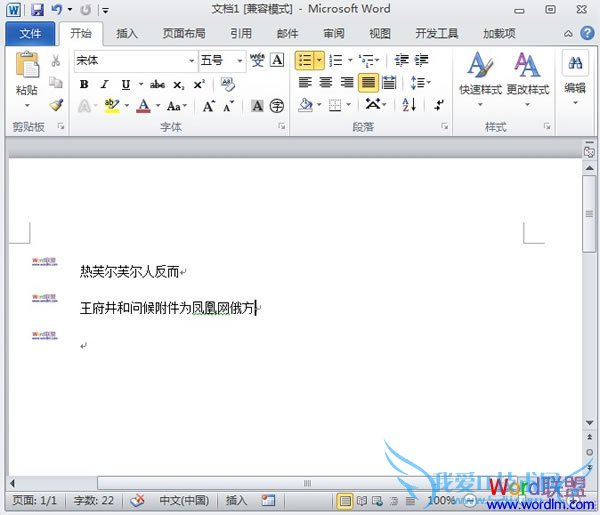
Task: Toggle bold formatting
Action: coord(84,84)
